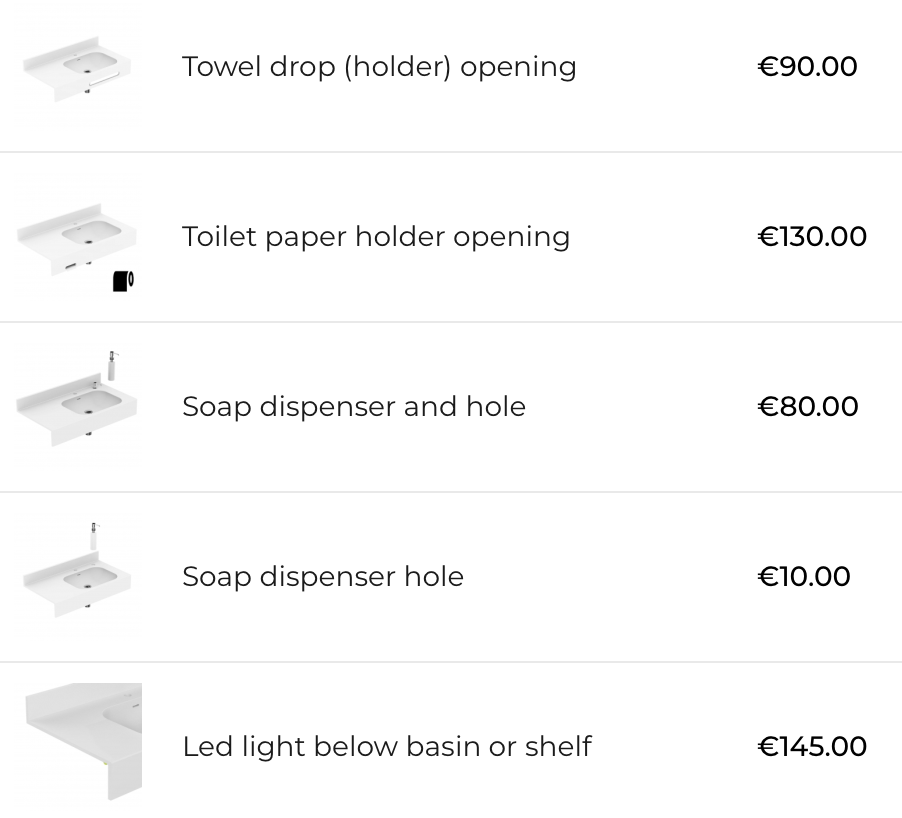
Task: Choose "Towel drop (holder) opening" option
Action: click(379, 67)
